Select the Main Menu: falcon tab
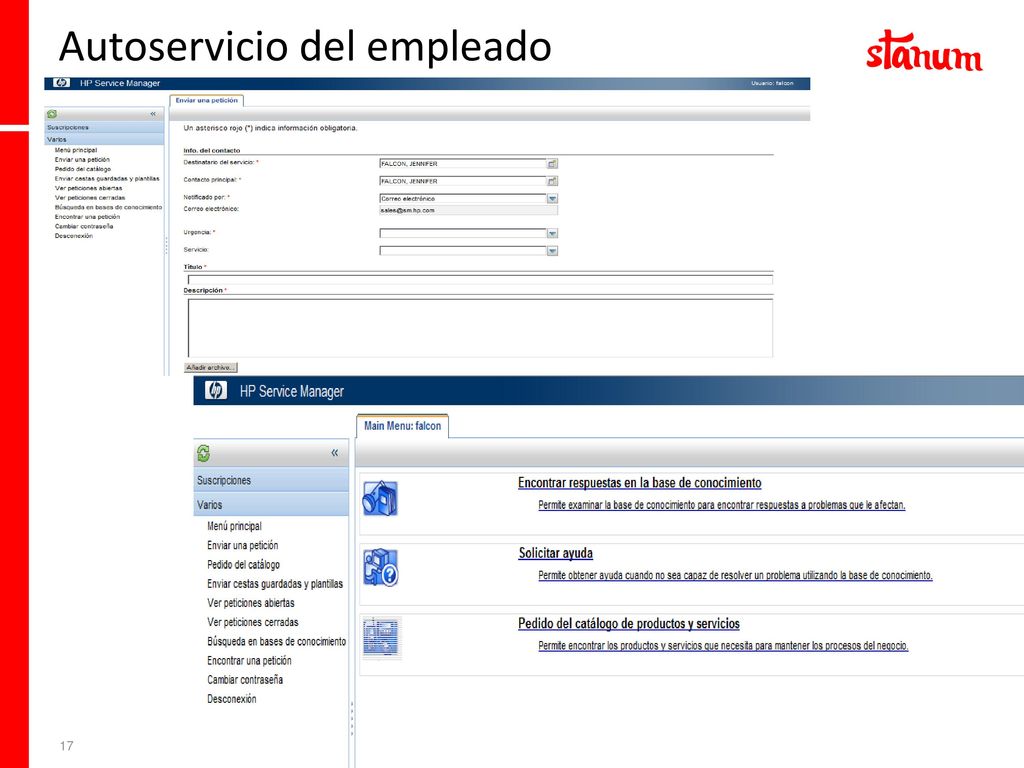Image resolution: width=1024 pixels, height=768 pixels. tap(402, 426)
